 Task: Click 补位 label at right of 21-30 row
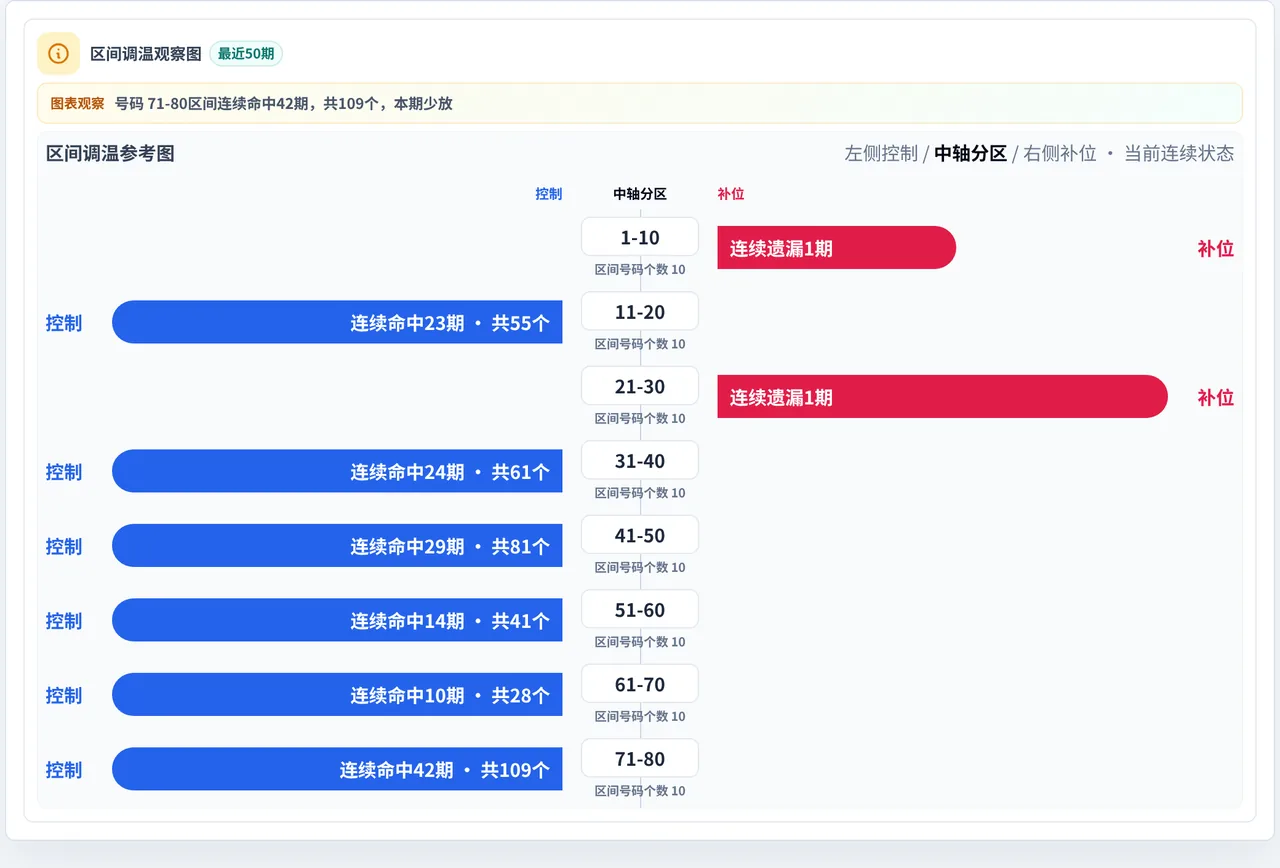pos(1216,398)
